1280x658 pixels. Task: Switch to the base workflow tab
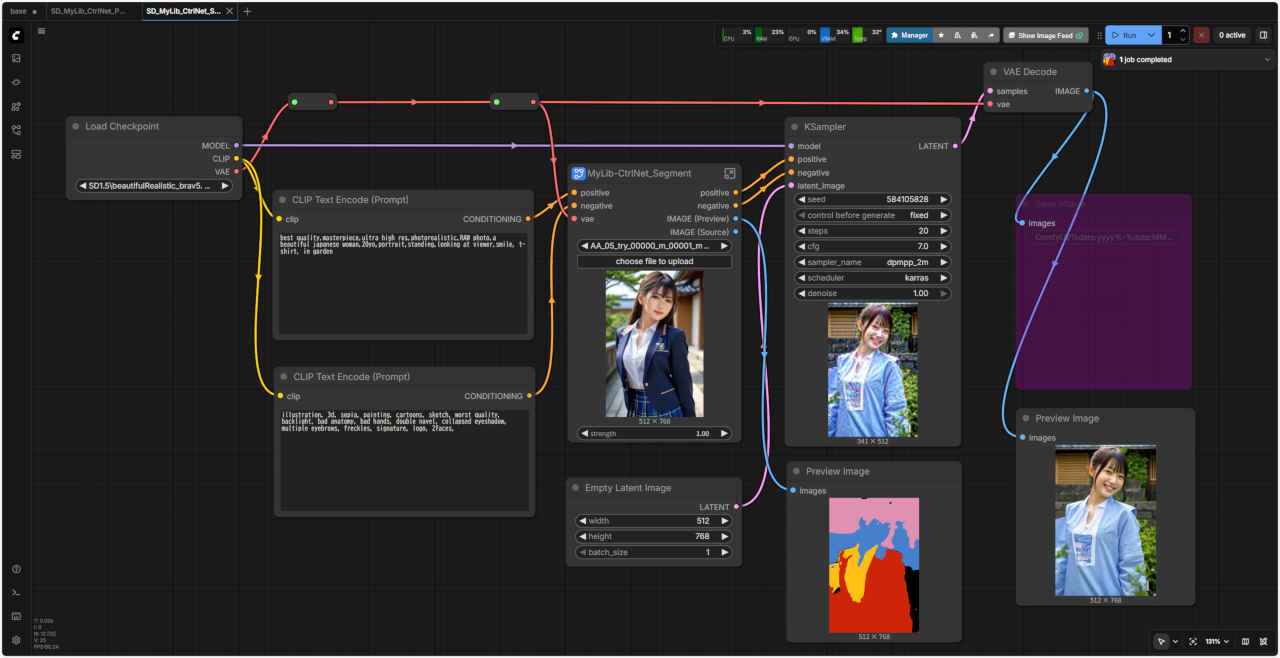18,11
